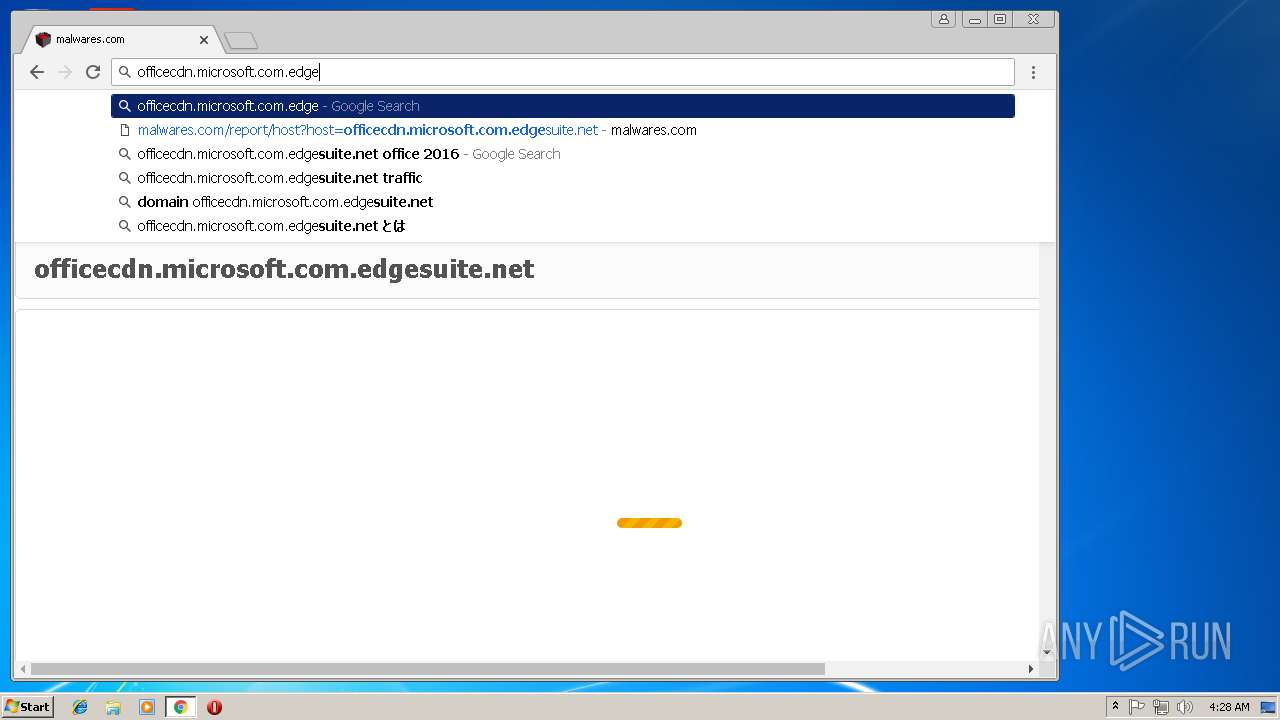Click the Show desktop button
The height and width of the screenshot is (720, 1280).
point(1268,707)
